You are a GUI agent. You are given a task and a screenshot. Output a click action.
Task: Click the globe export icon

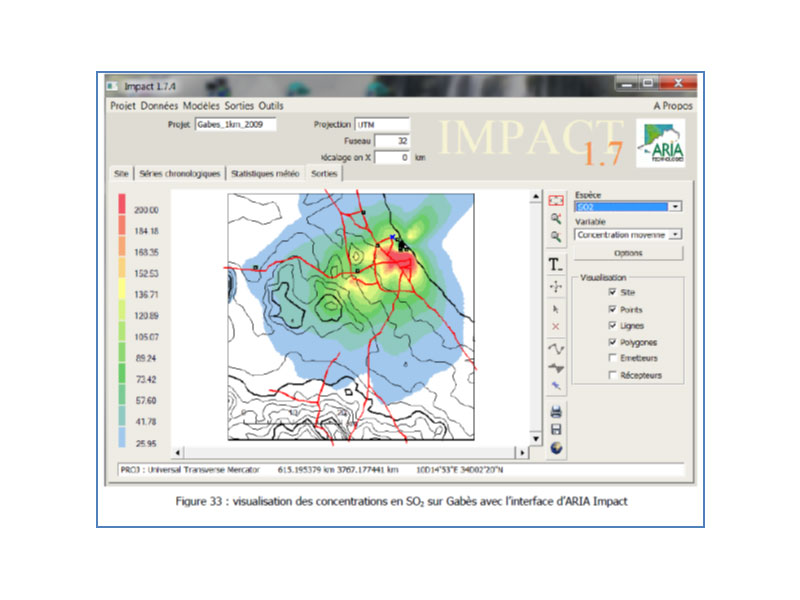point(556,448)
